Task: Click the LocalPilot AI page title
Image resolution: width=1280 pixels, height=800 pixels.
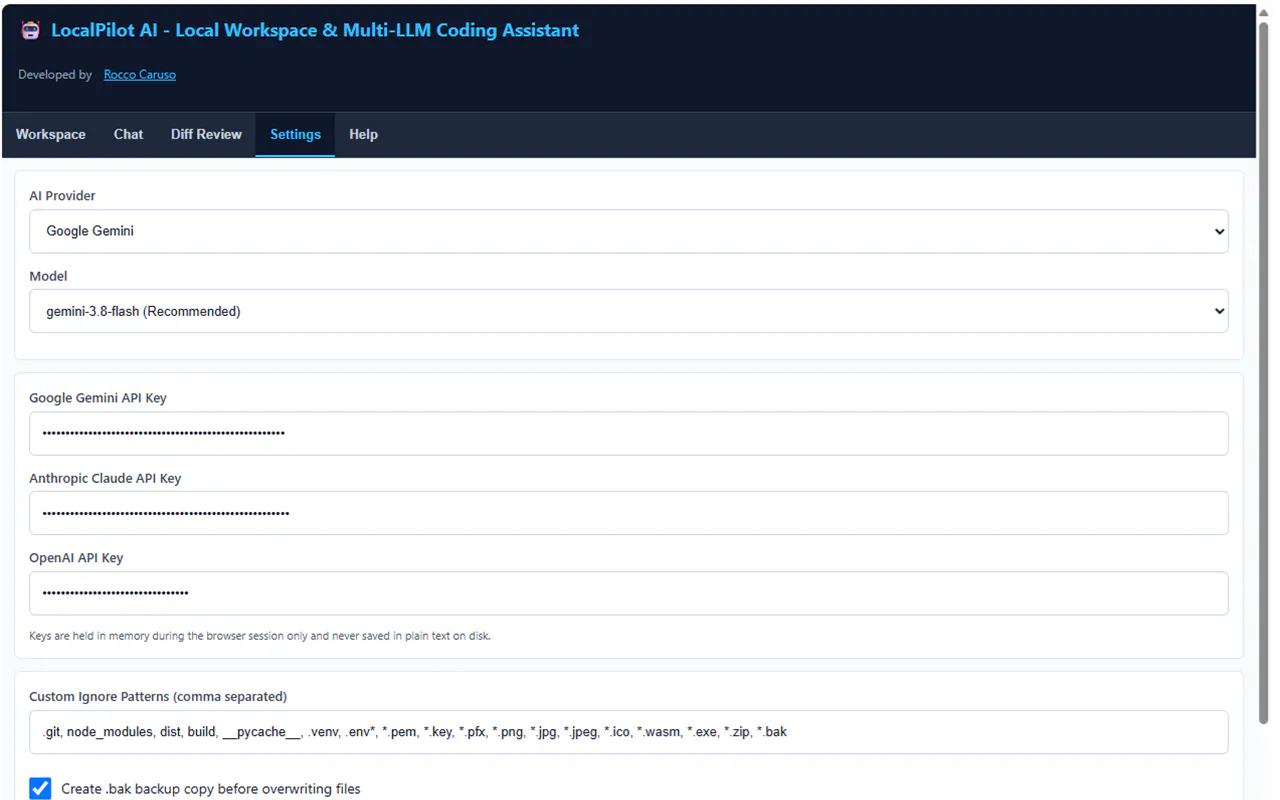Action: click(x=315, y=30)
